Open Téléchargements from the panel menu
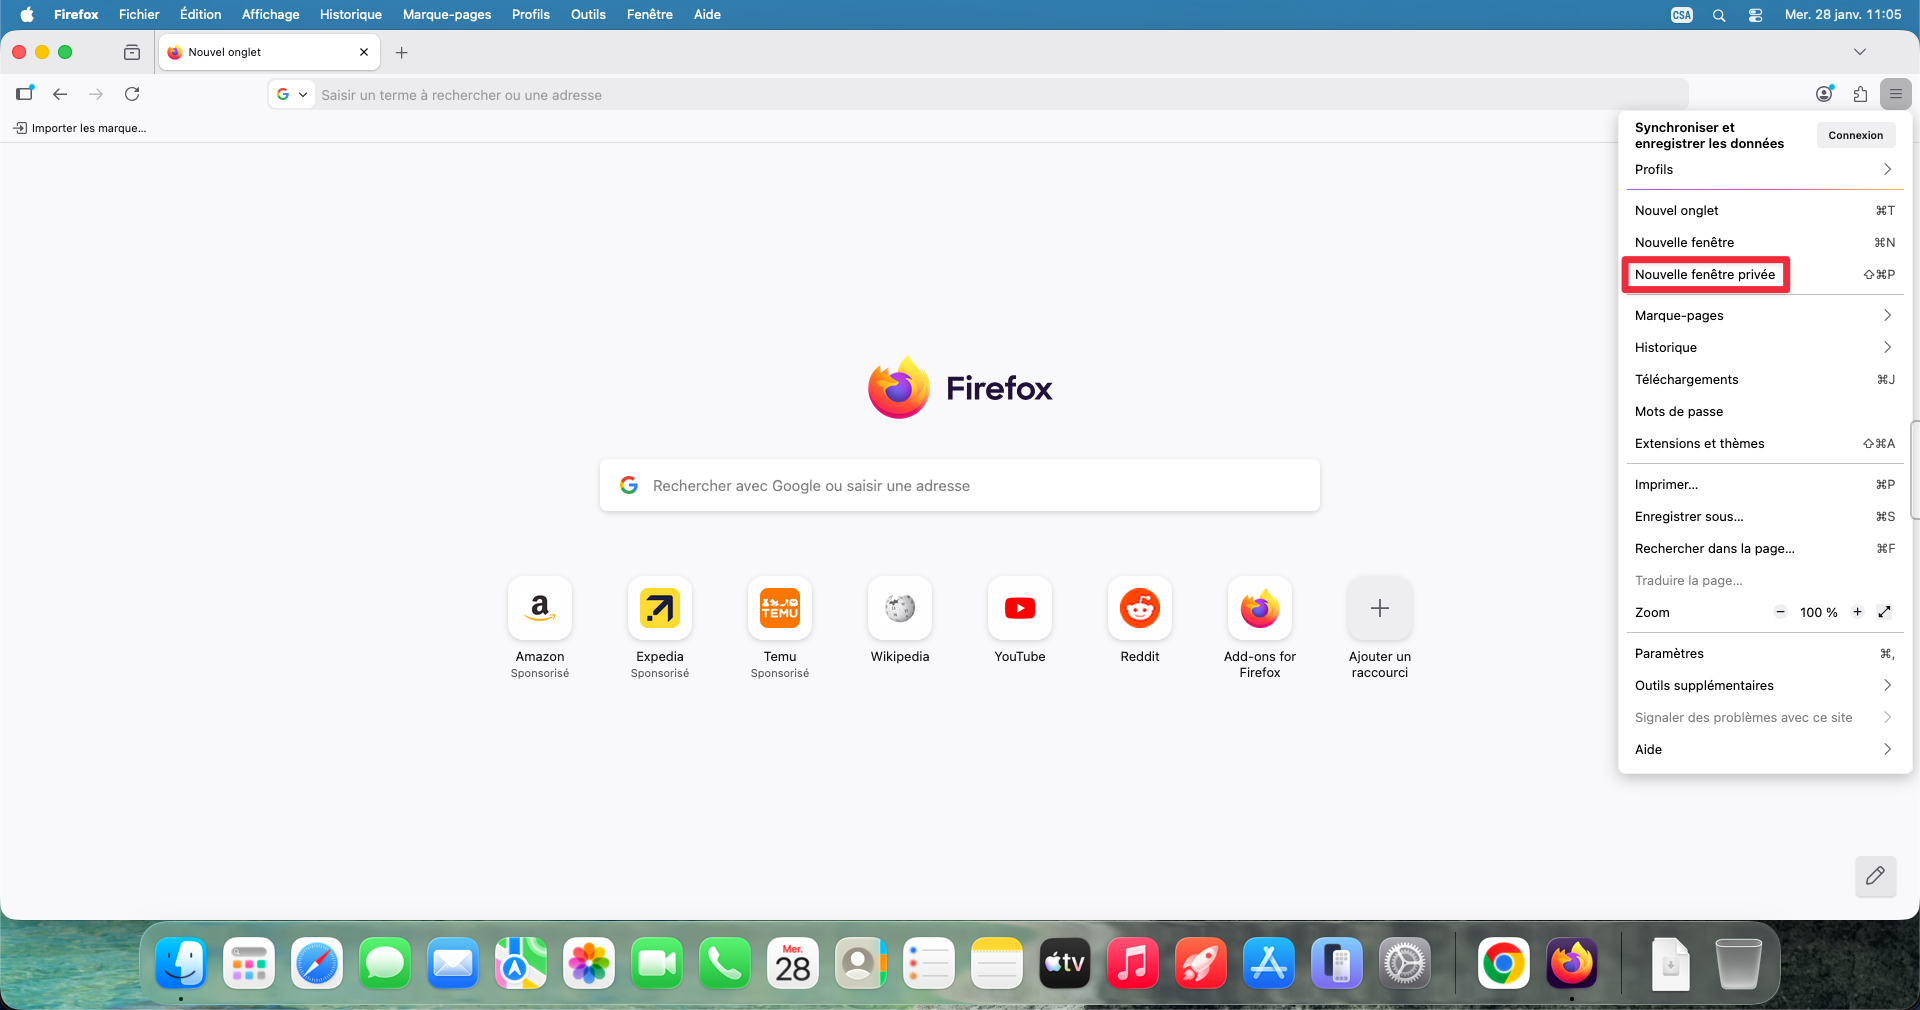 (1765, 379)
